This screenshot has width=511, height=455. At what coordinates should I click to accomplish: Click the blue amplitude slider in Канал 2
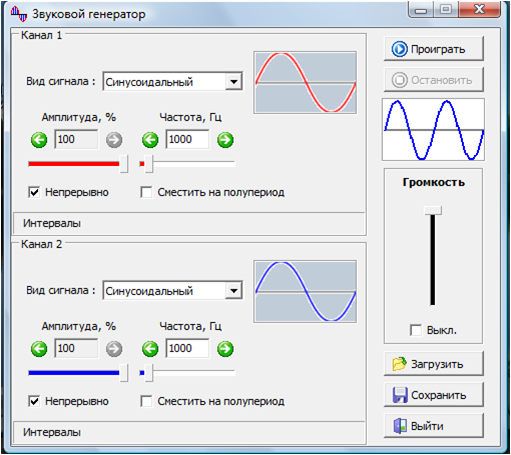(x=78, y=373)
